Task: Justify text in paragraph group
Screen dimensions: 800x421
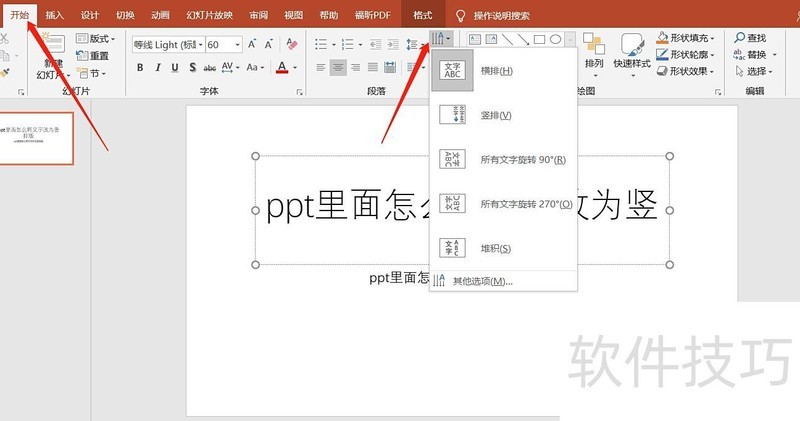Action: (373, 67)
